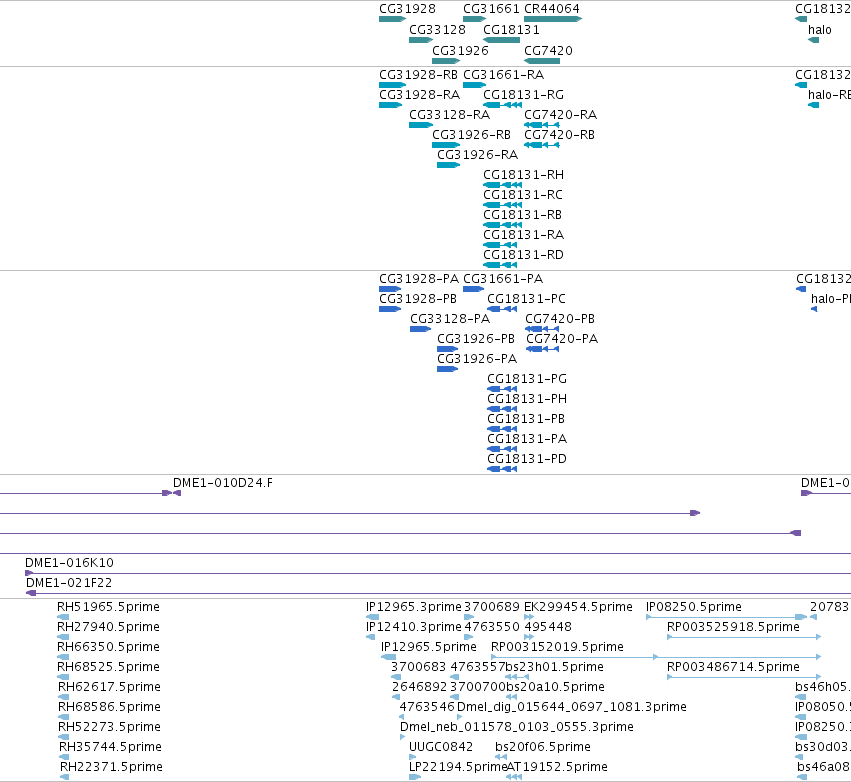Click protein CG33128-PA
The height and width of the screenshot is (782, 851).
point(421,329)
